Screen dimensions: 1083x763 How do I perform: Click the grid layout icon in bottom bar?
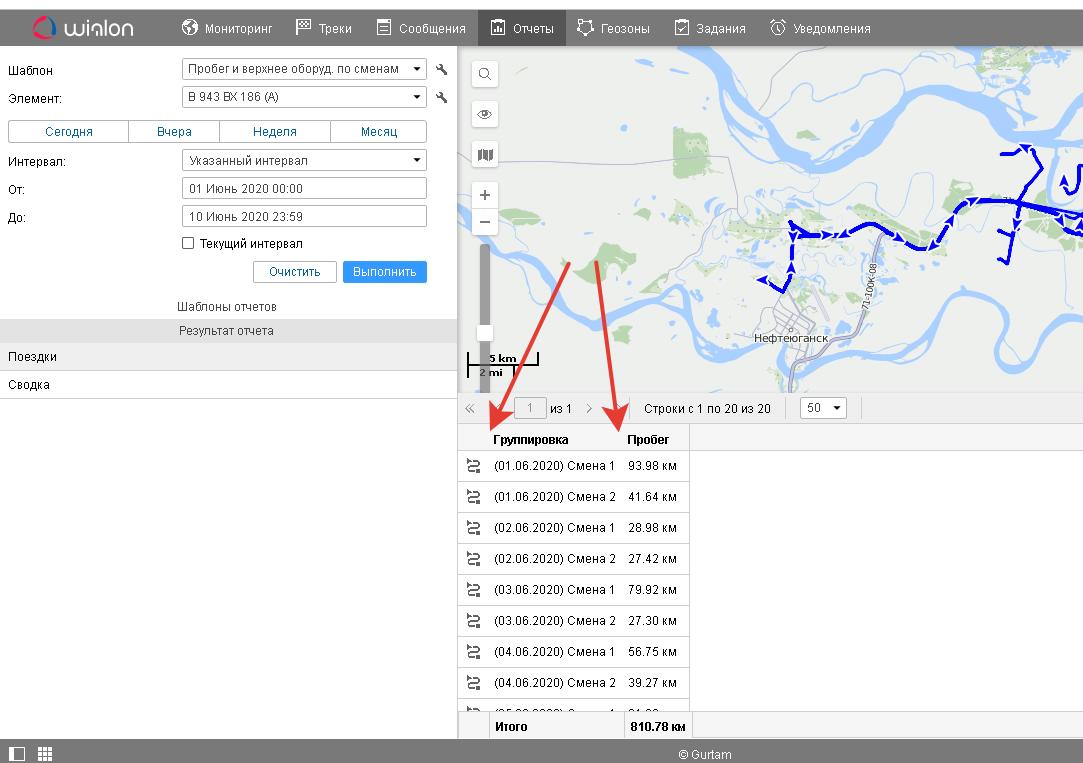click(44, 754)
